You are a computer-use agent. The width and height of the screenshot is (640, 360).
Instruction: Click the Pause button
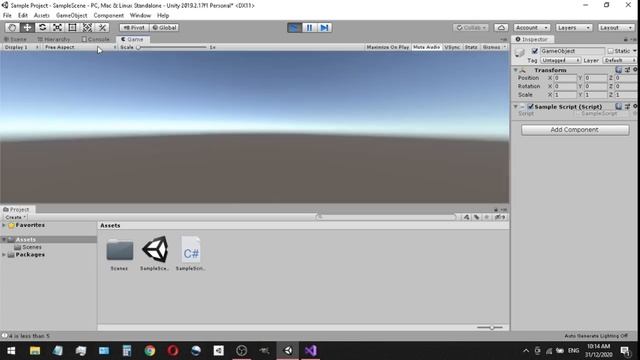pyautogui.click(x=309, y=27)
